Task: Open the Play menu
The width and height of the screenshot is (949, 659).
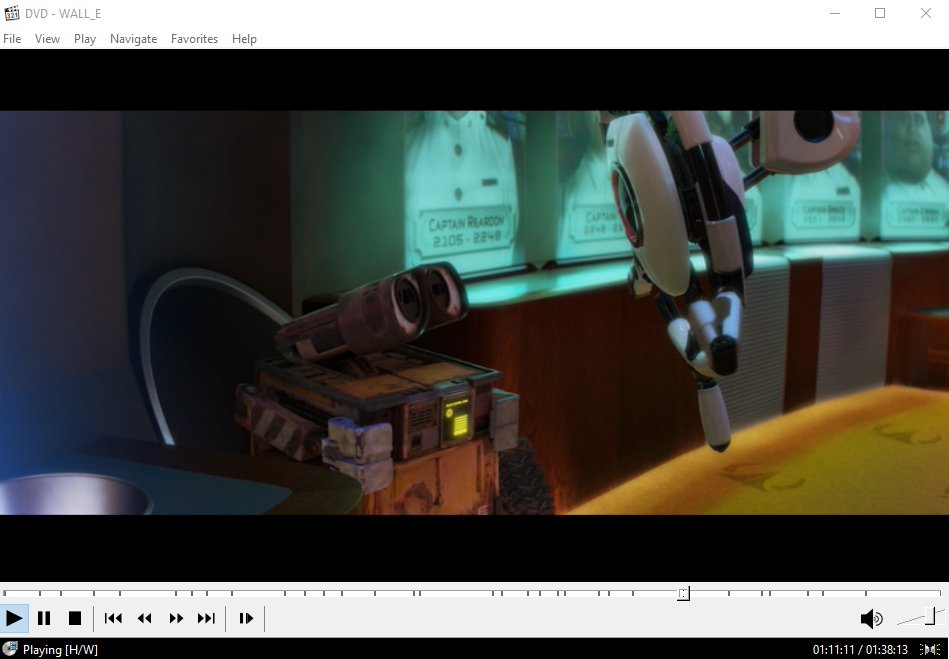Action: pos(85,39)
